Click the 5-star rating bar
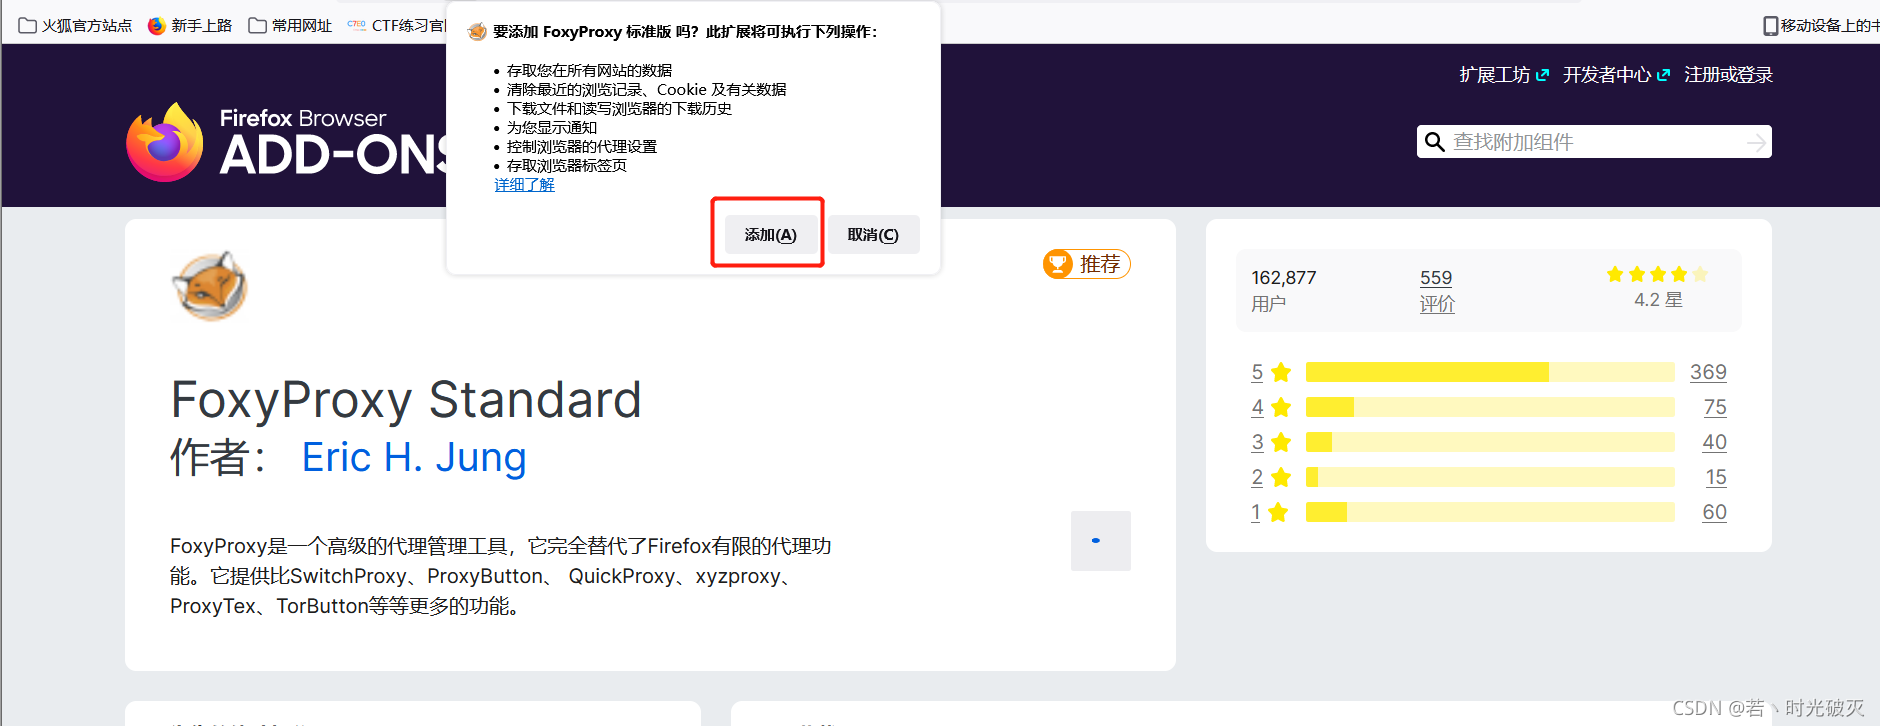The width and height of the screenshot is (1880, 726). [x=1490, y=372]
